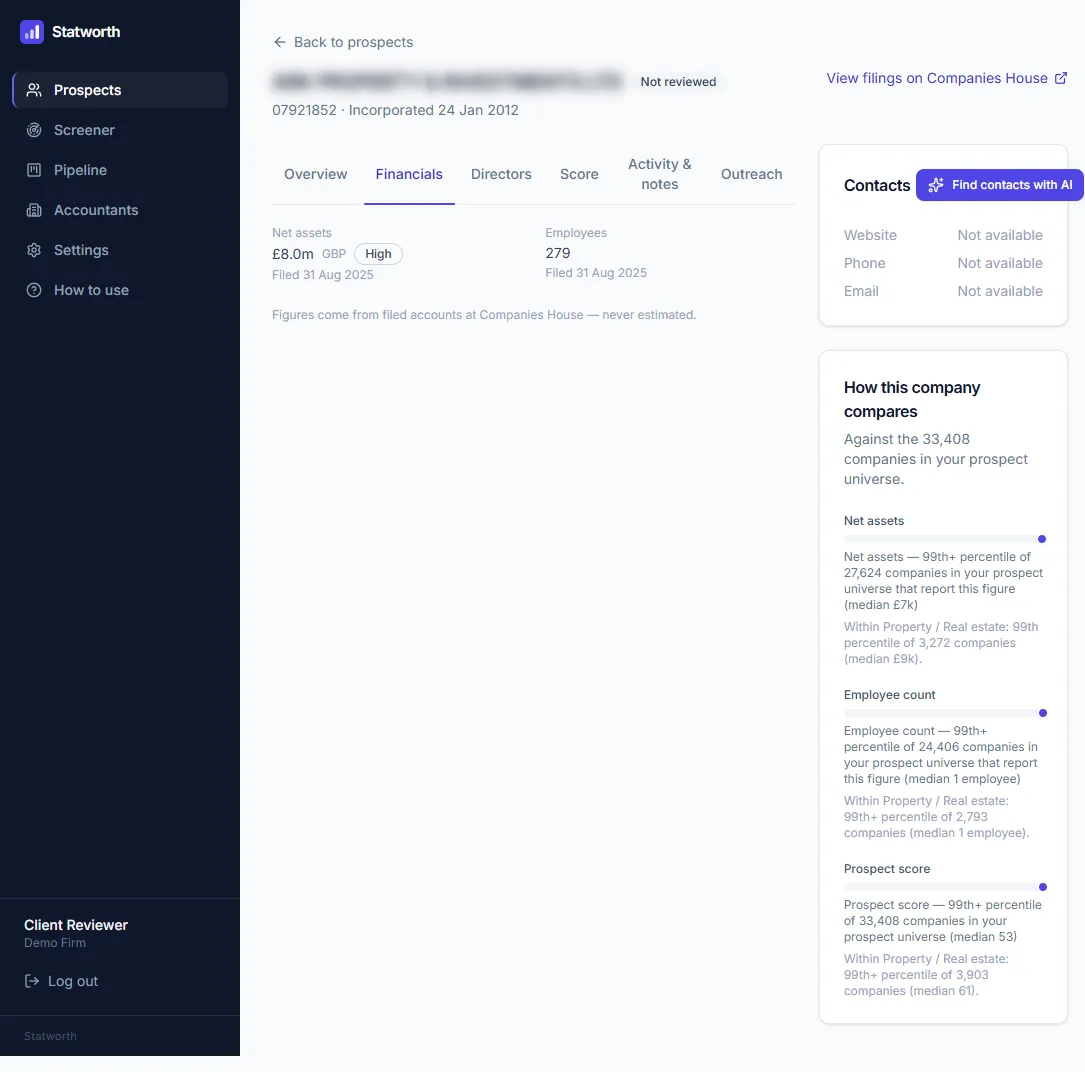The width and height of the screenshot is (1085, 1072).
Task: Click Back to prospects link
Action: coord(343,42)
